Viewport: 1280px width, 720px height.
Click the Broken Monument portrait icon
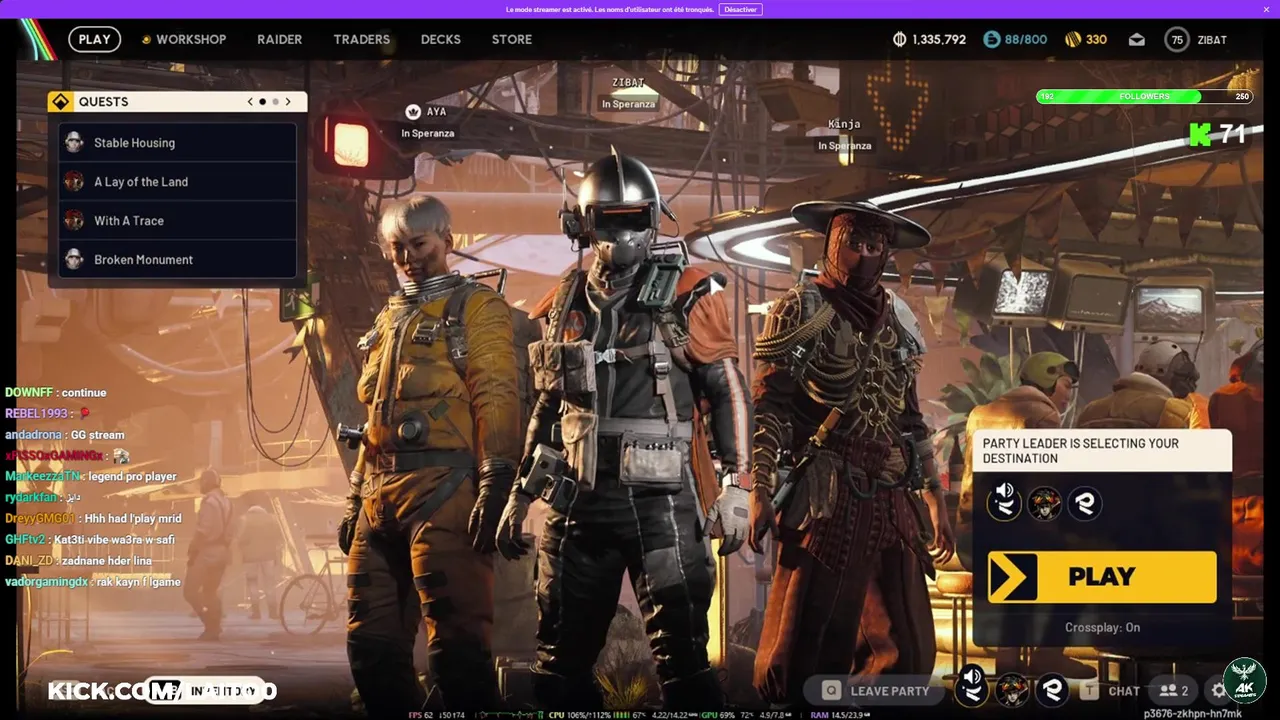(x=74, y=260)
